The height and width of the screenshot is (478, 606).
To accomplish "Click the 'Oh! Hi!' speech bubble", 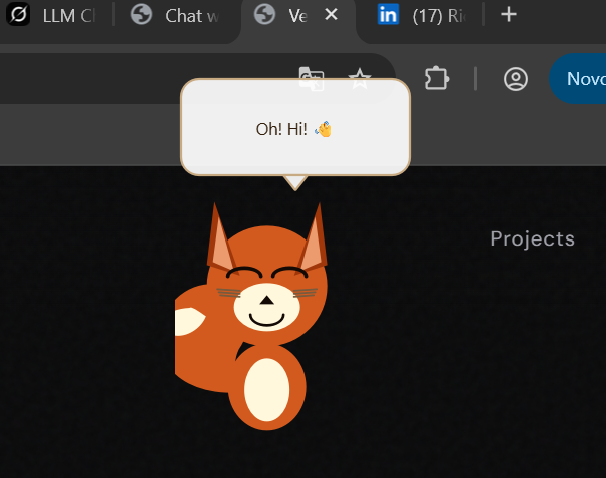I will tap(295, 128).
